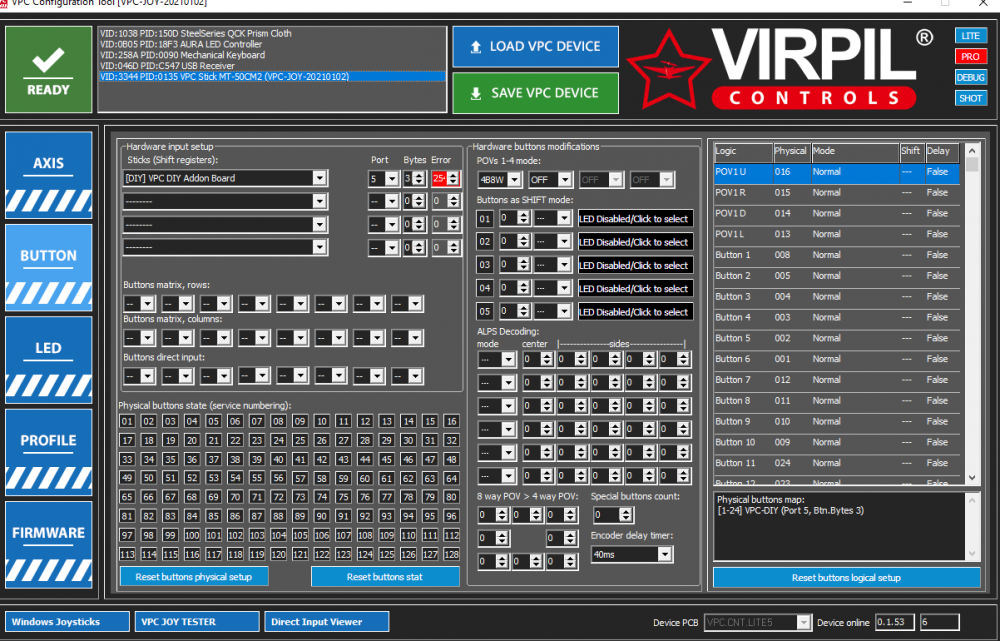The width and height of the screenshot is (1000, 641).
Task: Click the SHOT screenshot button
Action: [970, 98]
